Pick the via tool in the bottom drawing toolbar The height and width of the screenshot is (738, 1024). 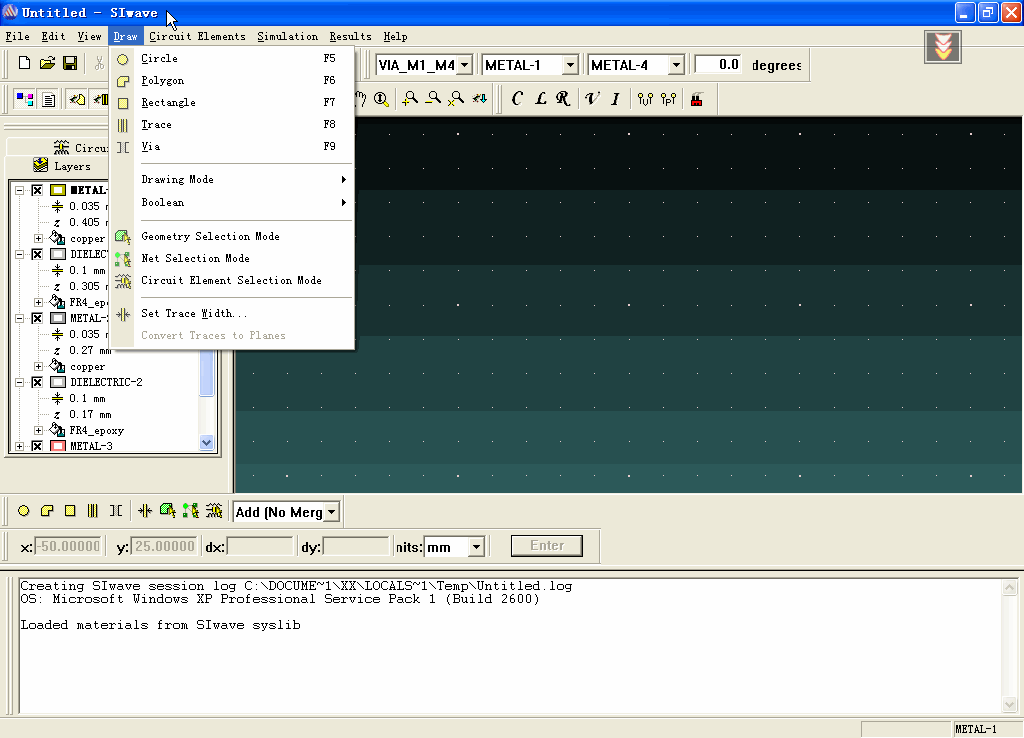point(116,511)
